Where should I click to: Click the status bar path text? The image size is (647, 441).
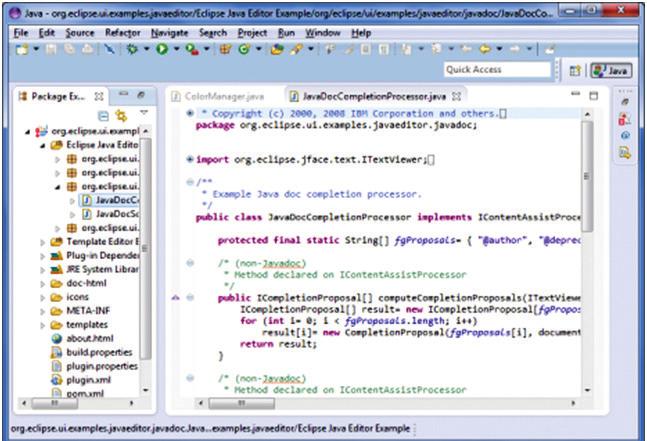pyautogui.click(x=210, y=429)
